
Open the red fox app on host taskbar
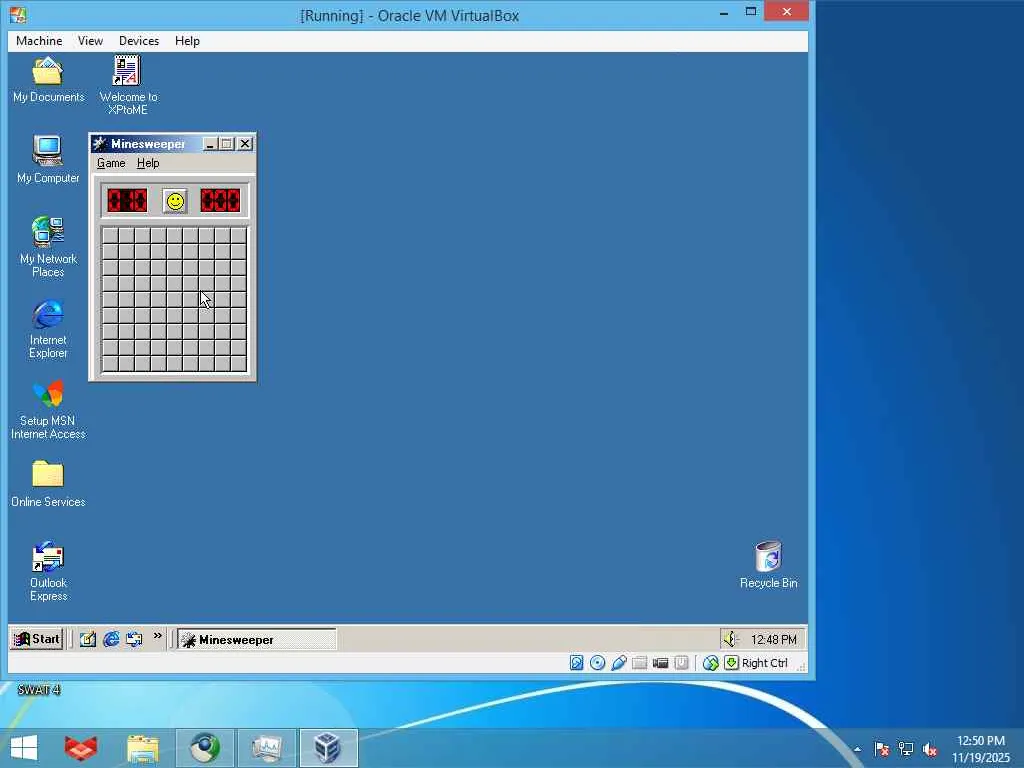tap(81, 748)
